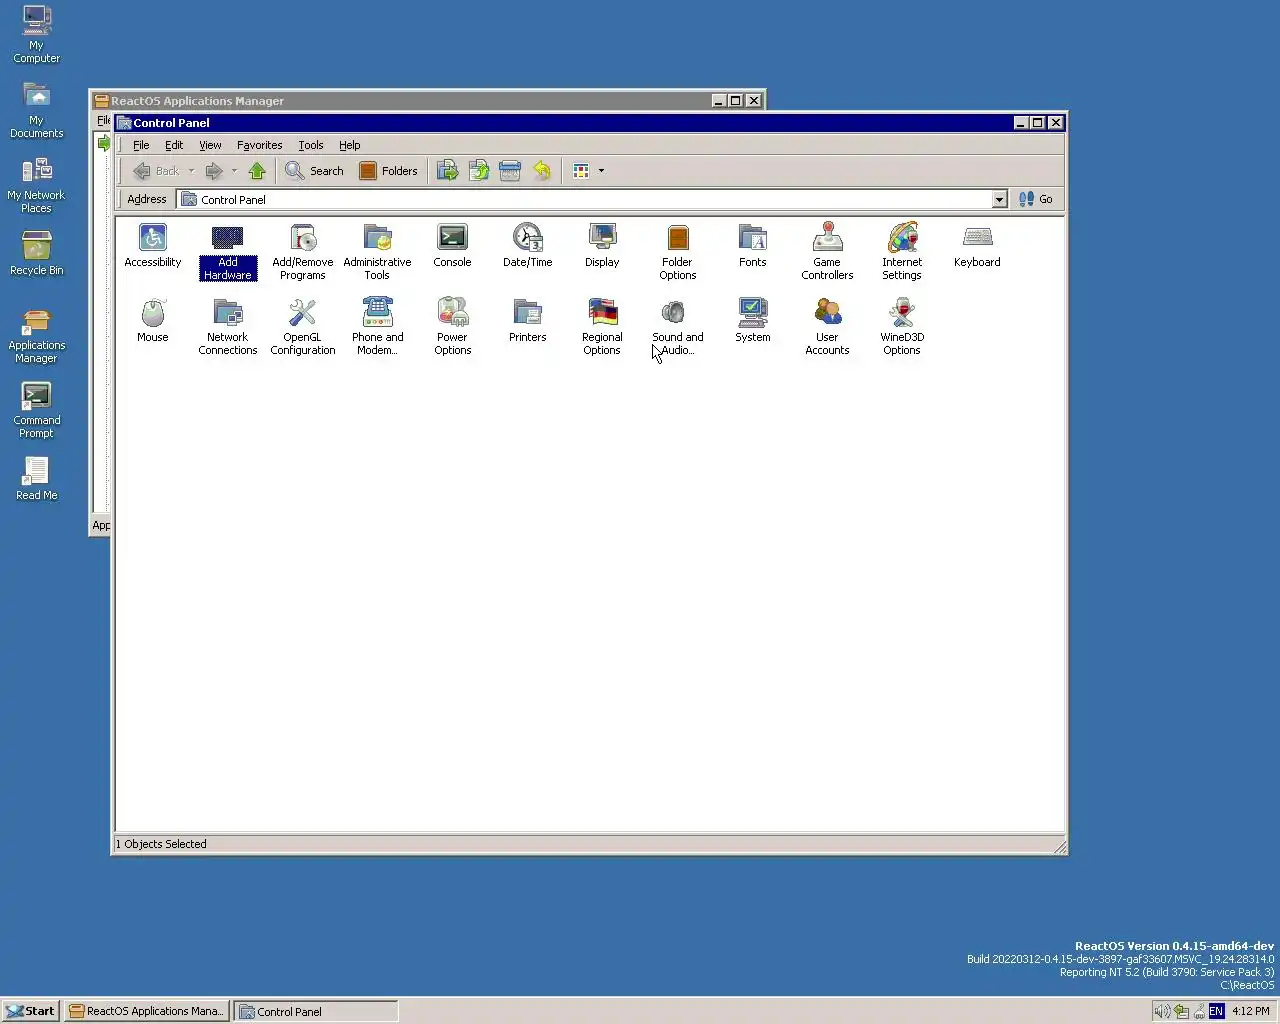Open the Display applet
This screenshot has height=1024, width=1280.
click(602, 246)
